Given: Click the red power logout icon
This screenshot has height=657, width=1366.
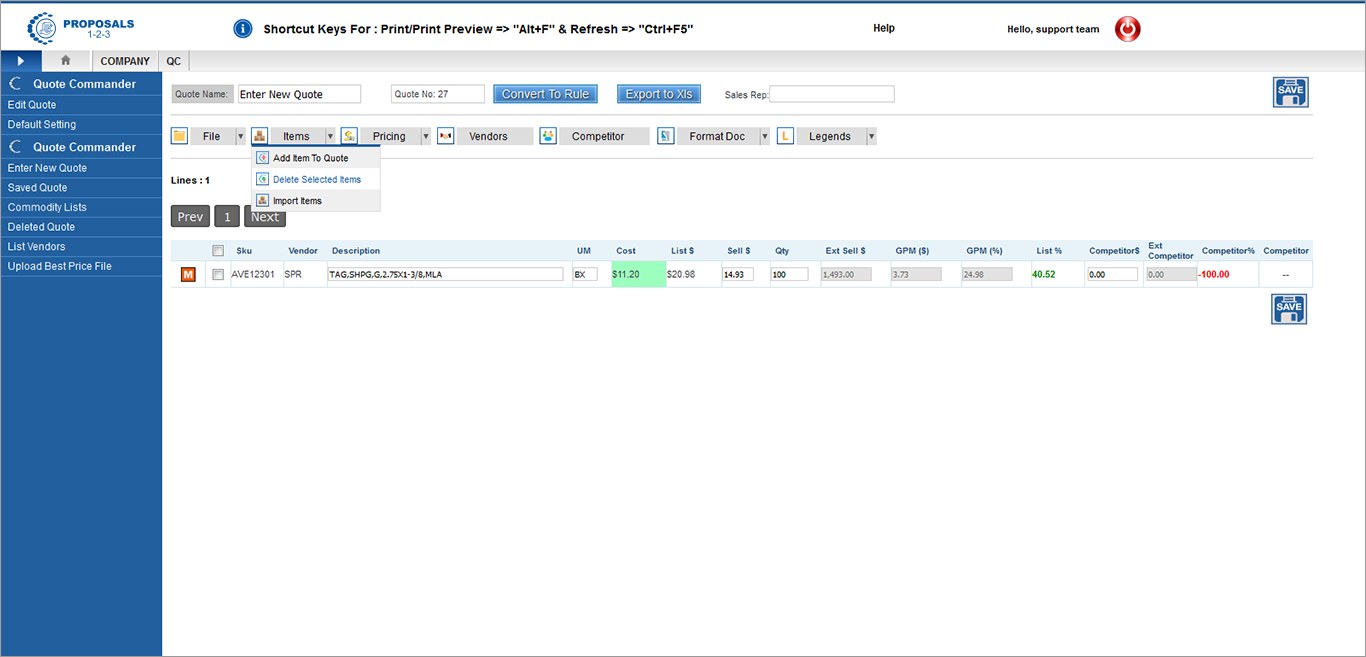Looking at the screenshot, I should (1127, 29).
